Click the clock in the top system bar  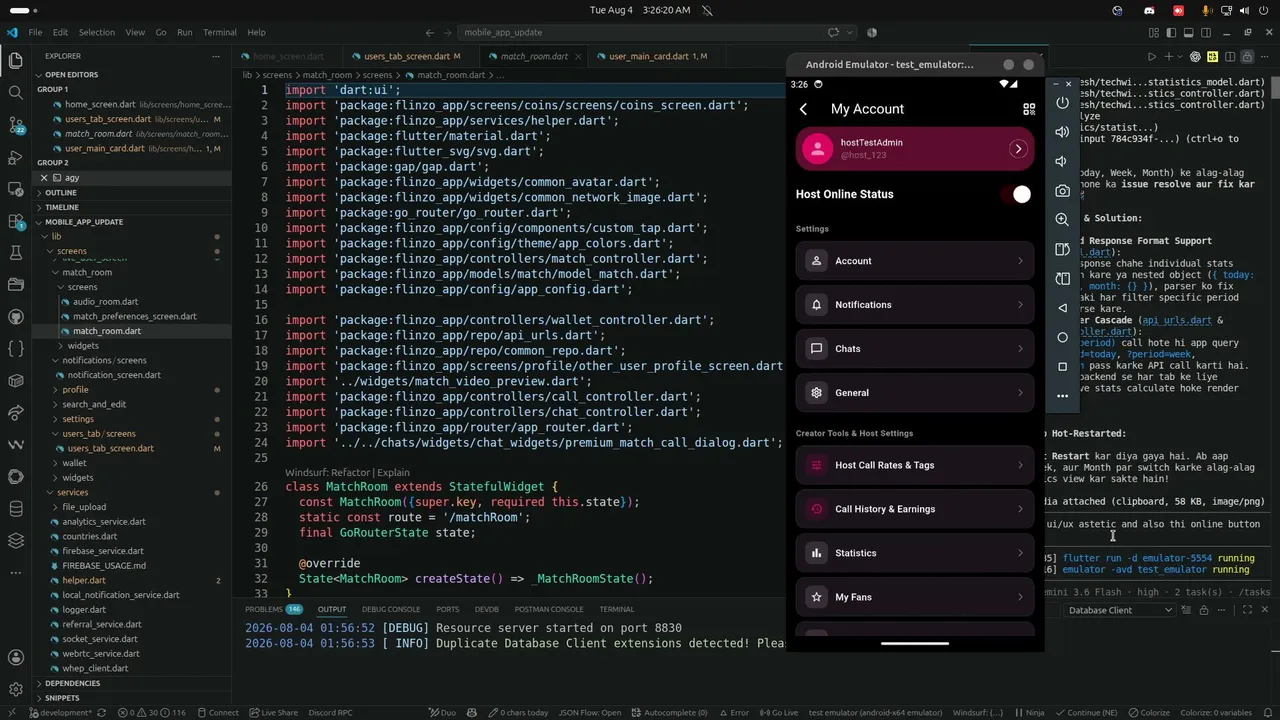640,10
